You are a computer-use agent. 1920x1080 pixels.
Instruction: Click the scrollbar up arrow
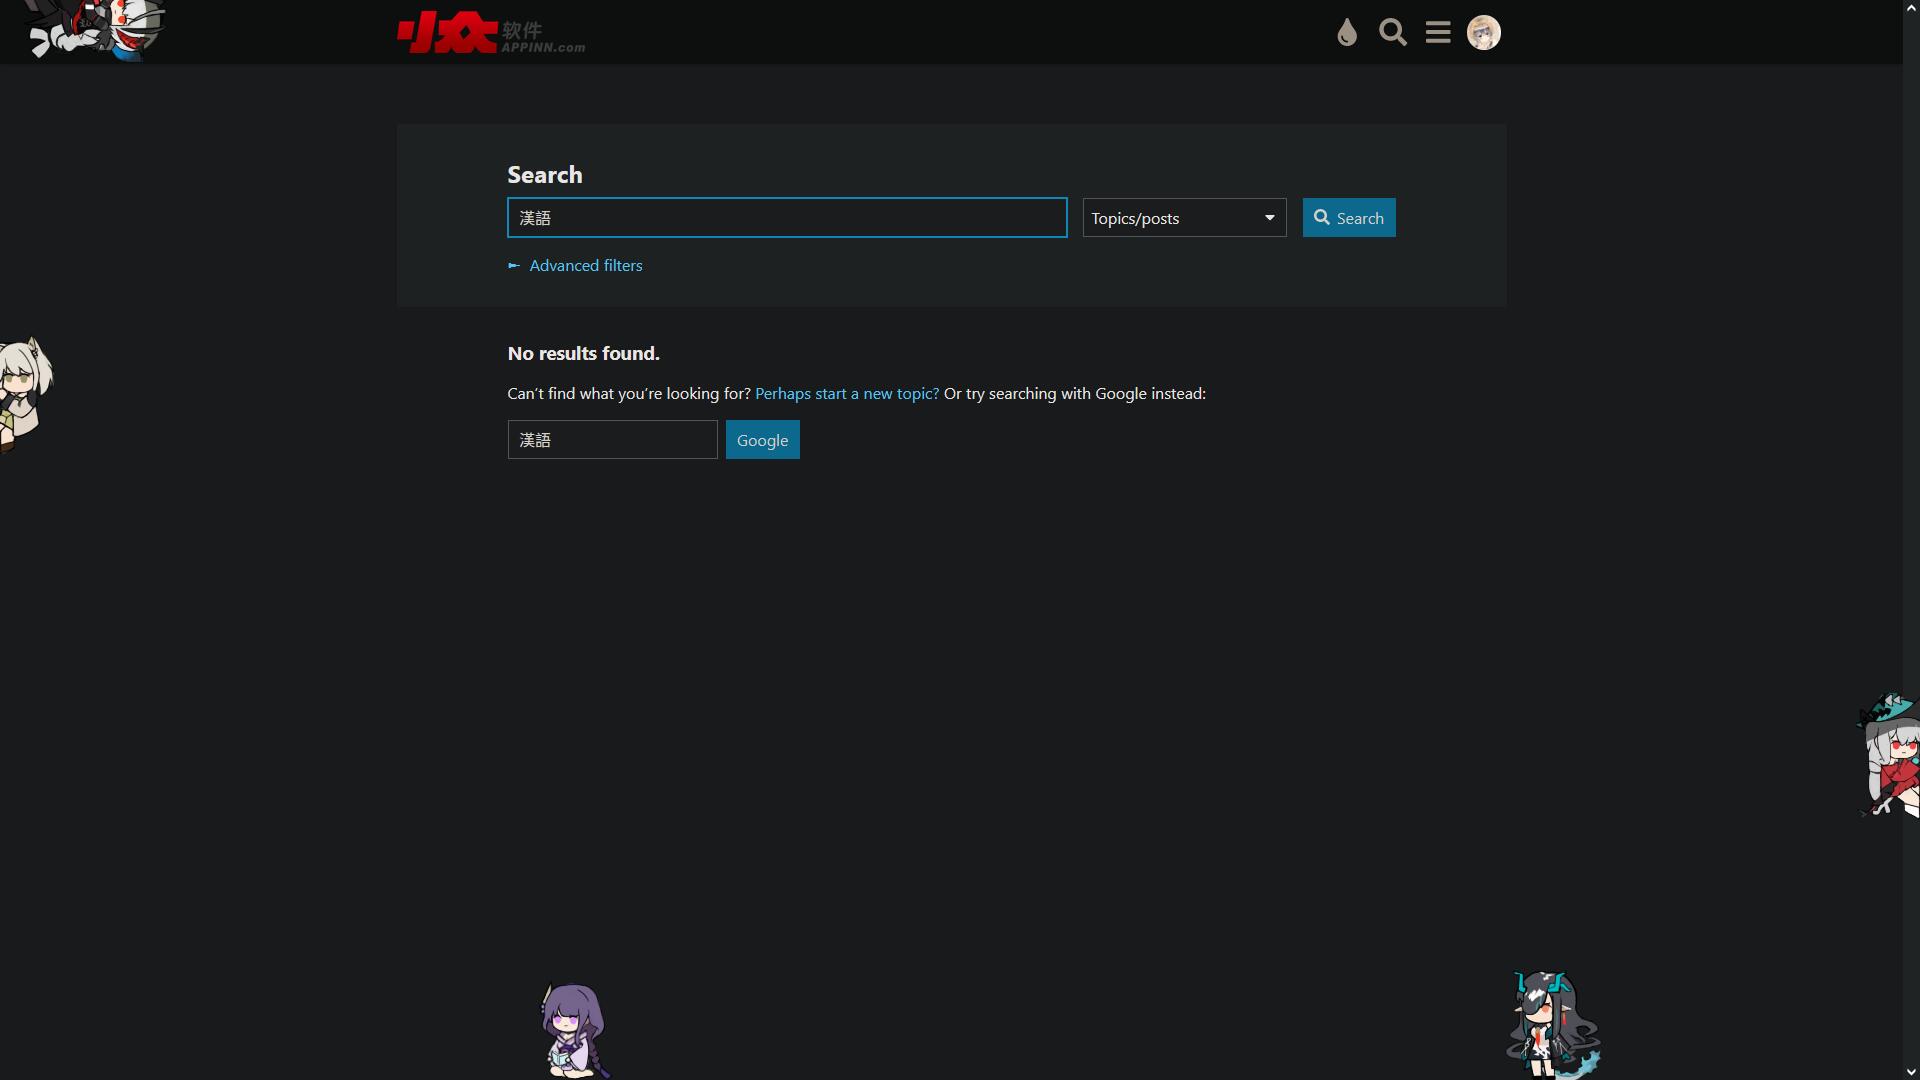click(x=1910, y=7)
